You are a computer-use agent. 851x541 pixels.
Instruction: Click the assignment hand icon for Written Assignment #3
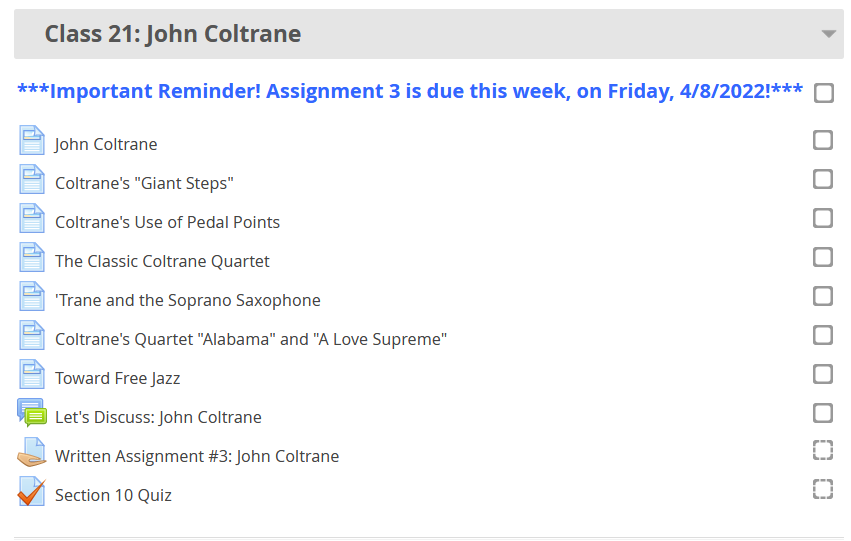pos(32,453)
